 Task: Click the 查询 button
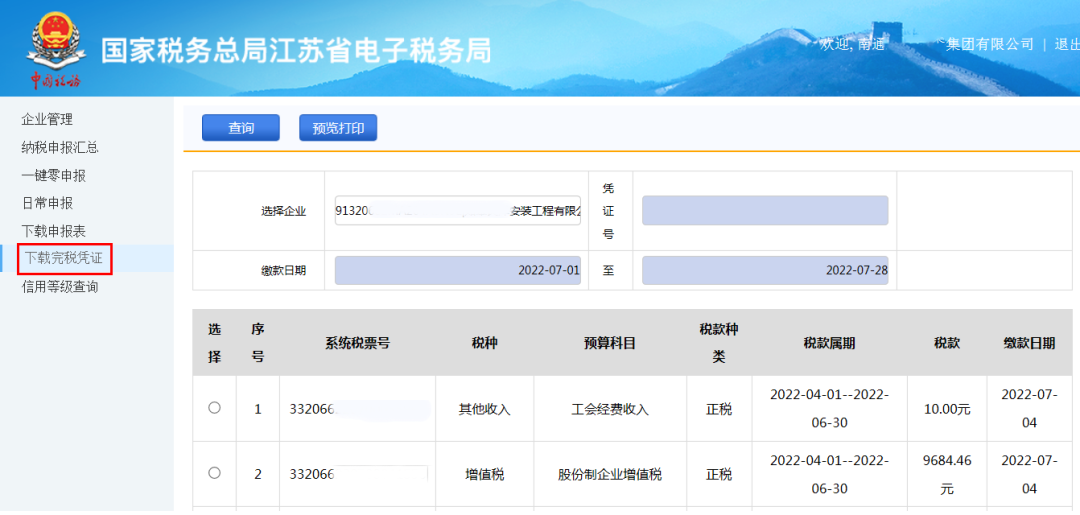240,128
